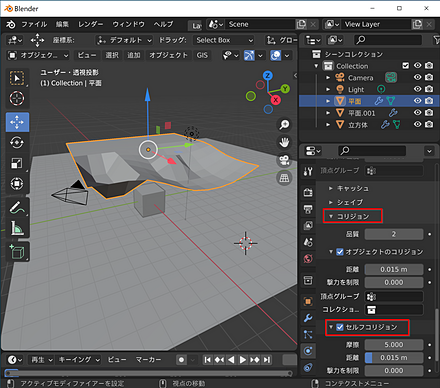Screen dimensions: 440x388
Task: Play the animation forward
Action: click(x=243, y=360)
